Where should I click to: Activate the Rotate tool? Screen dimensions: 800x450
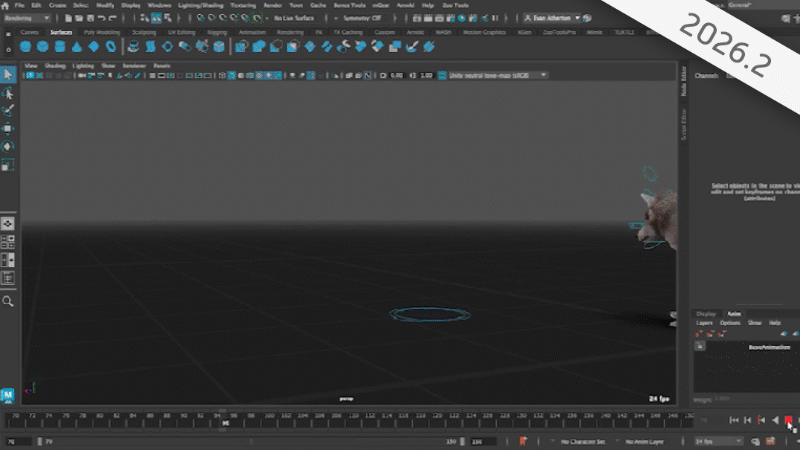(x=8, y=146)
